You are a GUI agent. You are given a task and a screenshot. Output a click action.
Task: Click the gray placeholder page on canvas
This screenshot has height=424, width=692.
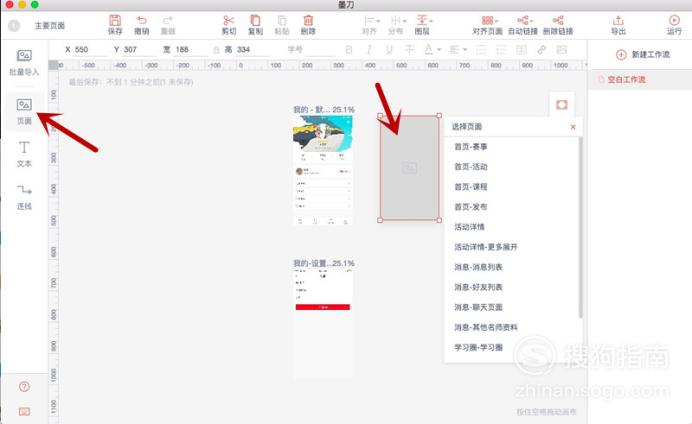[x=410, y=168]
